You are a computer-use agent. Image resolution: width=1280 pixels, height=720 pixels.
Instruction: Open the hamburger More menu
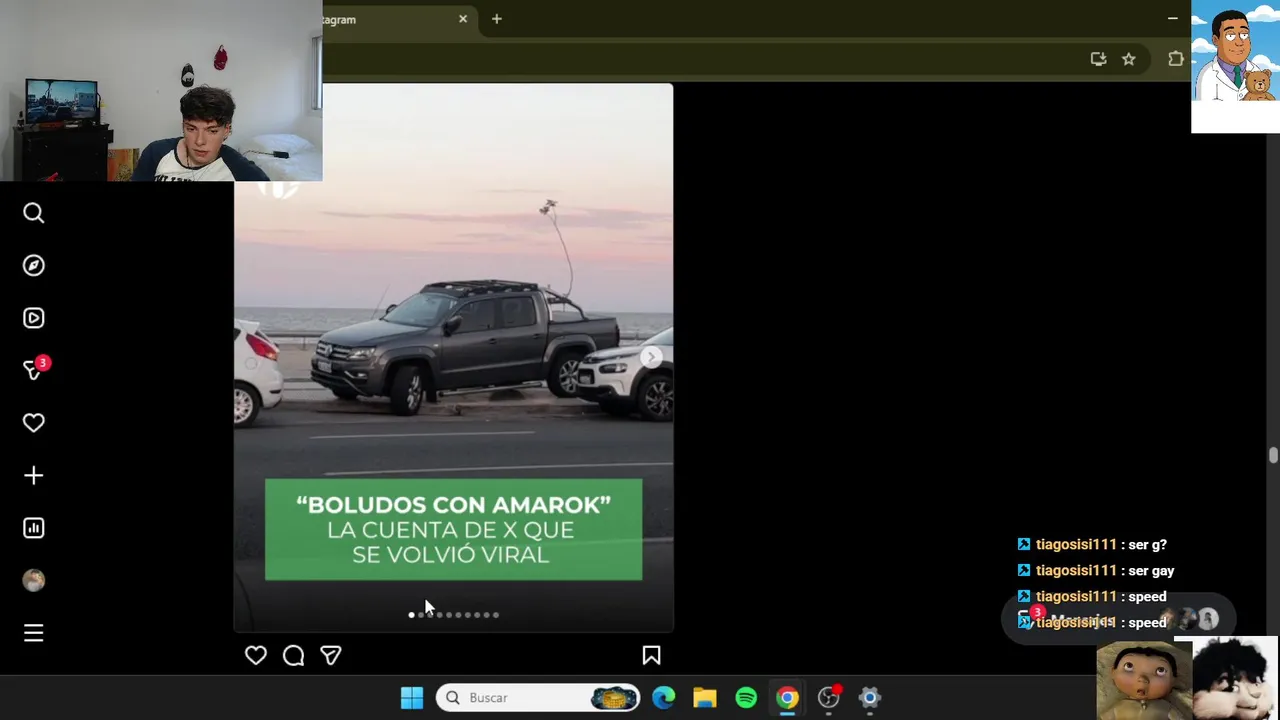pos(34,633)
